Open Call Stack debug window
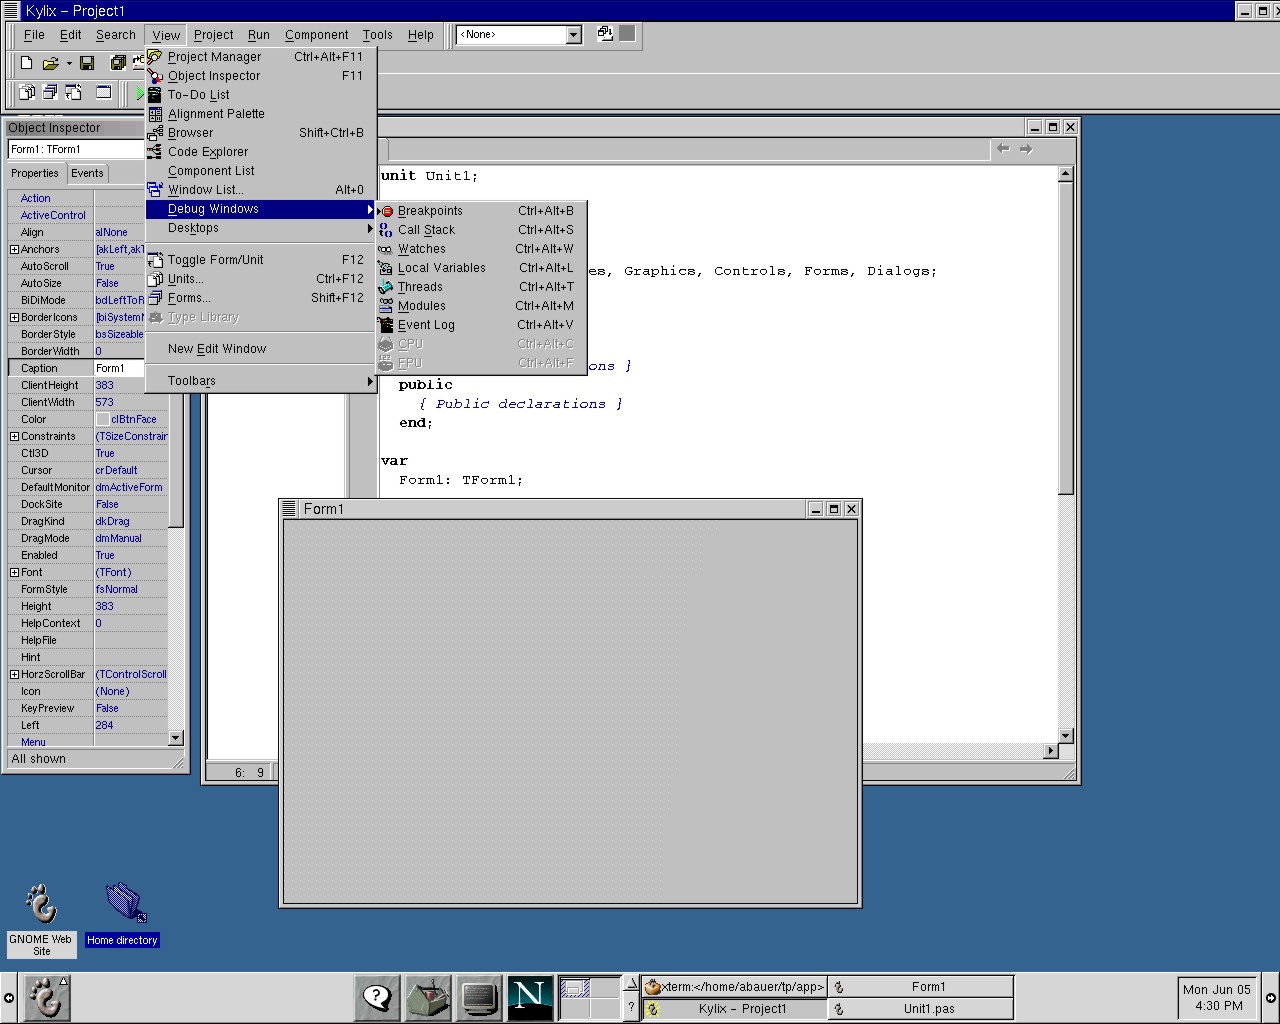1280x1024 pixels. pyautogui.click(x=481, y=230)
